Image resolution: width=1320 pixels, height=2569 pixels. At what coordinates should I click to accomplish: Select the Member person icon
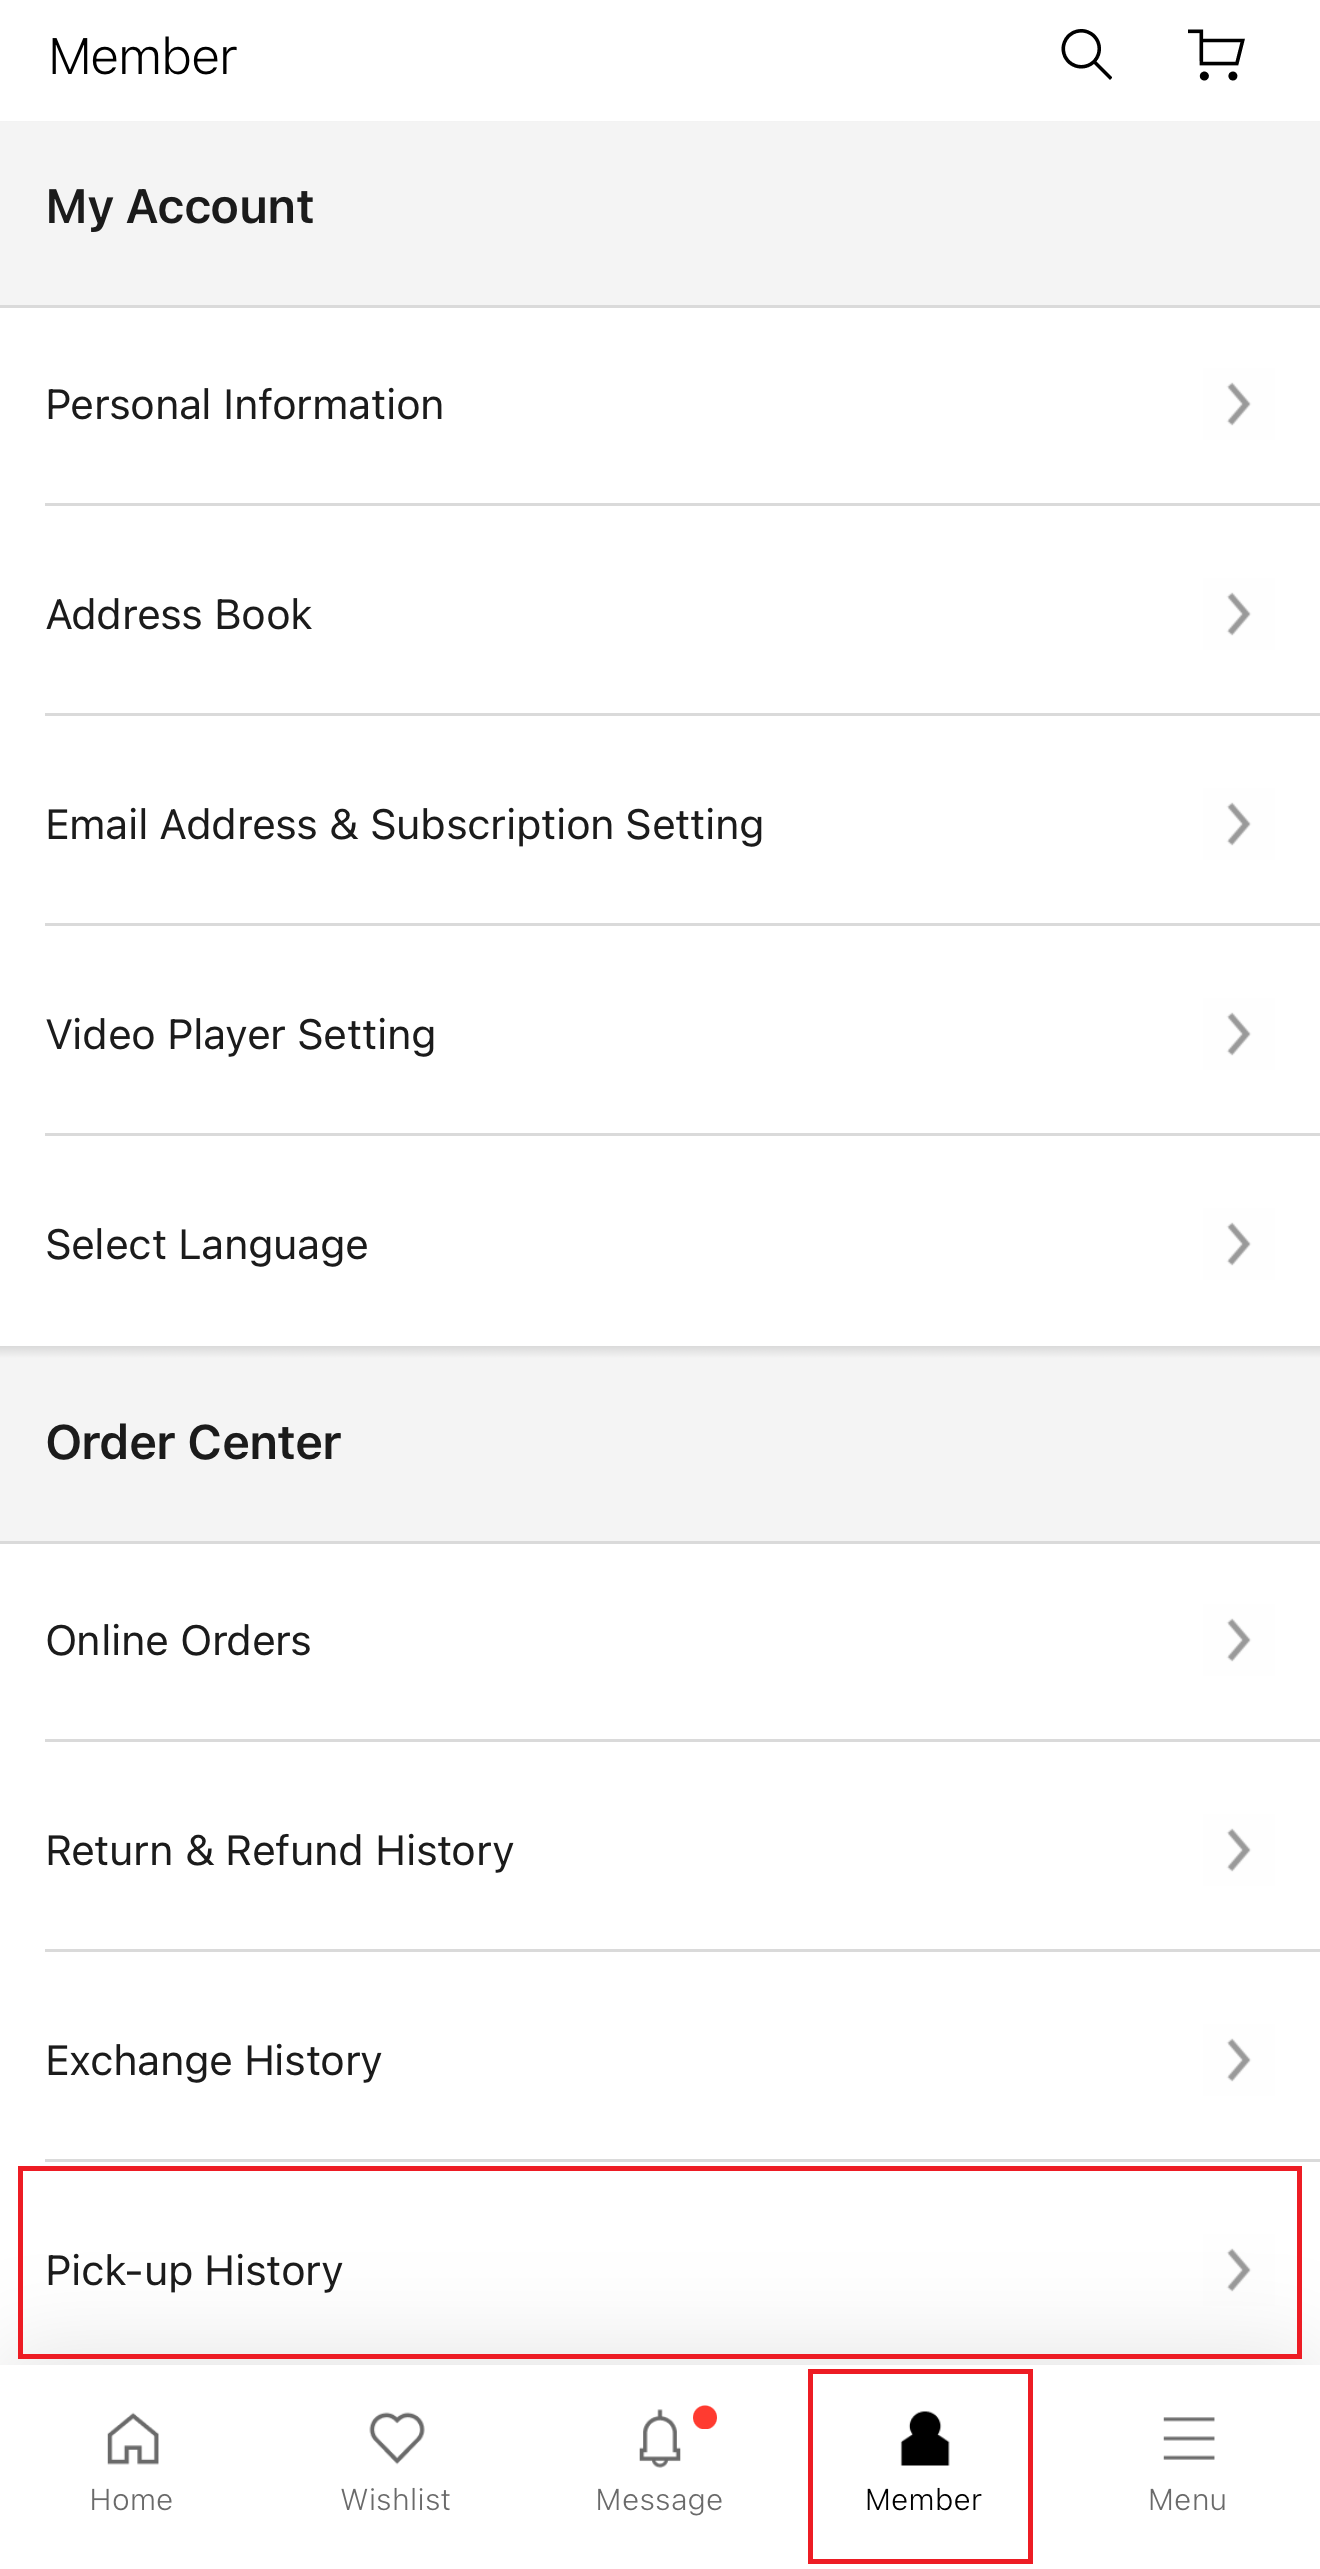(x=924, y=2438)
